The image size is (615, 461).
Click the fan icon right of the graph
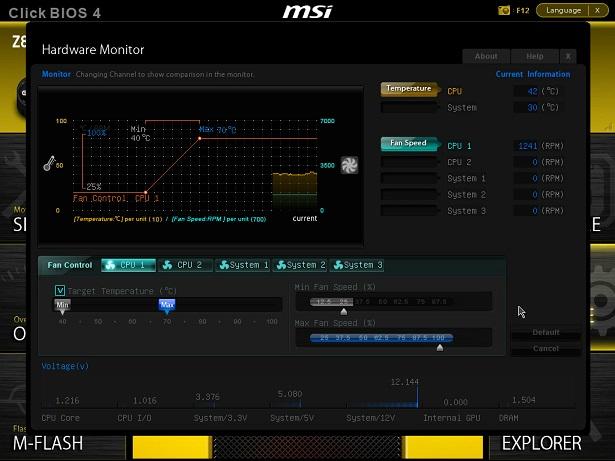click(x=349, y=165)
